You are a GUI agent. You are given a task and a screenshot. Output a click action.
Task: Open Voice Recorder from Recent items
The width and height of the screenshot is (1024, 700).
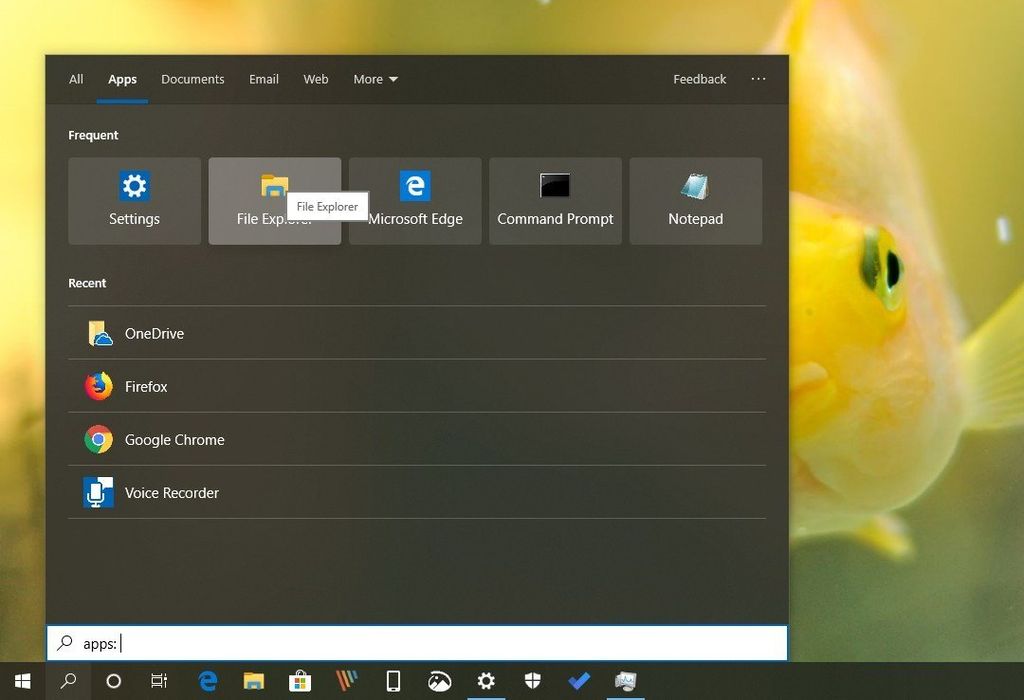[170, 492]
